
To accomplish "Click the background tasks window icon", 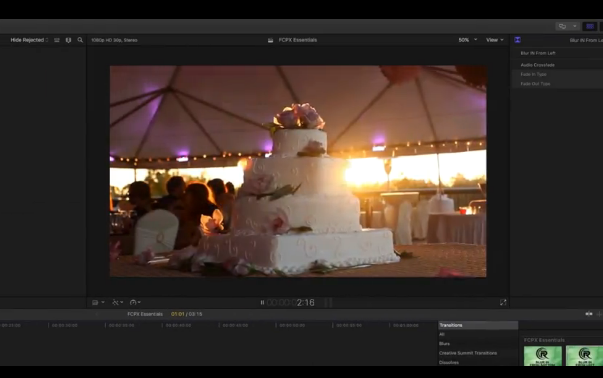I will pos(562,26).
